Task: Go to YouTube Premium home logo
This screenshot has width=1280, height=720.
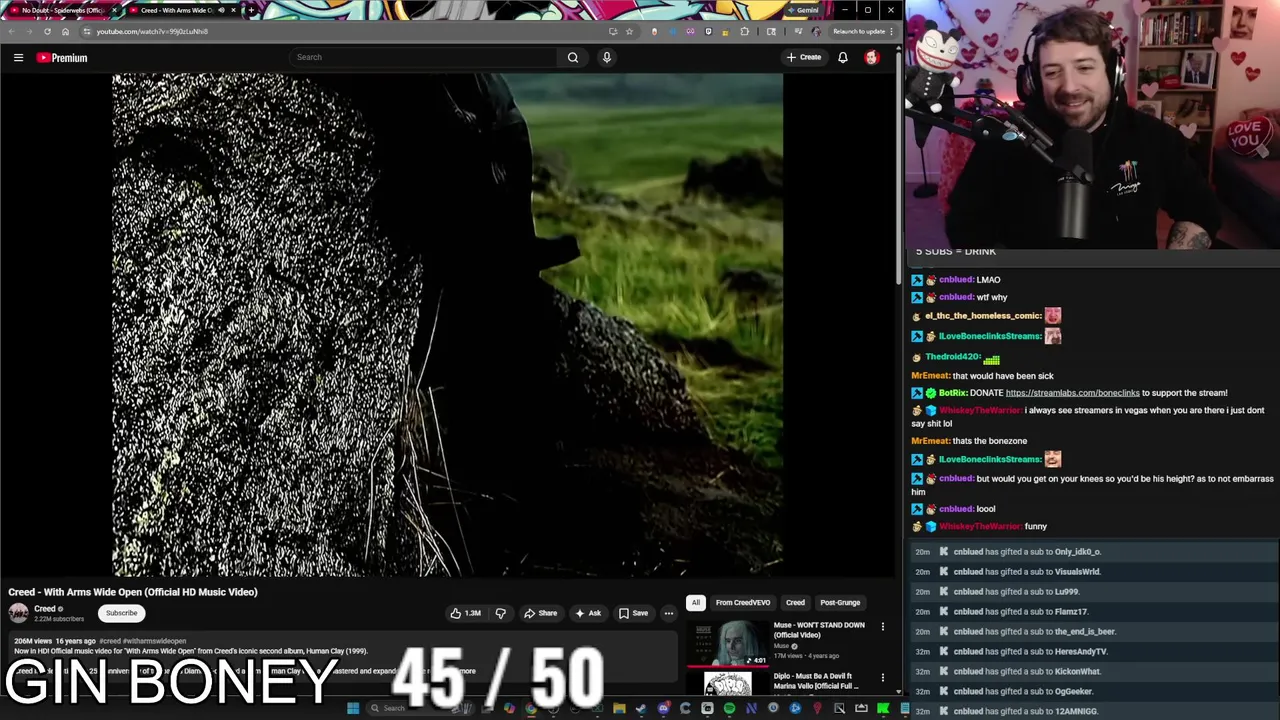Action: [62, 58]
